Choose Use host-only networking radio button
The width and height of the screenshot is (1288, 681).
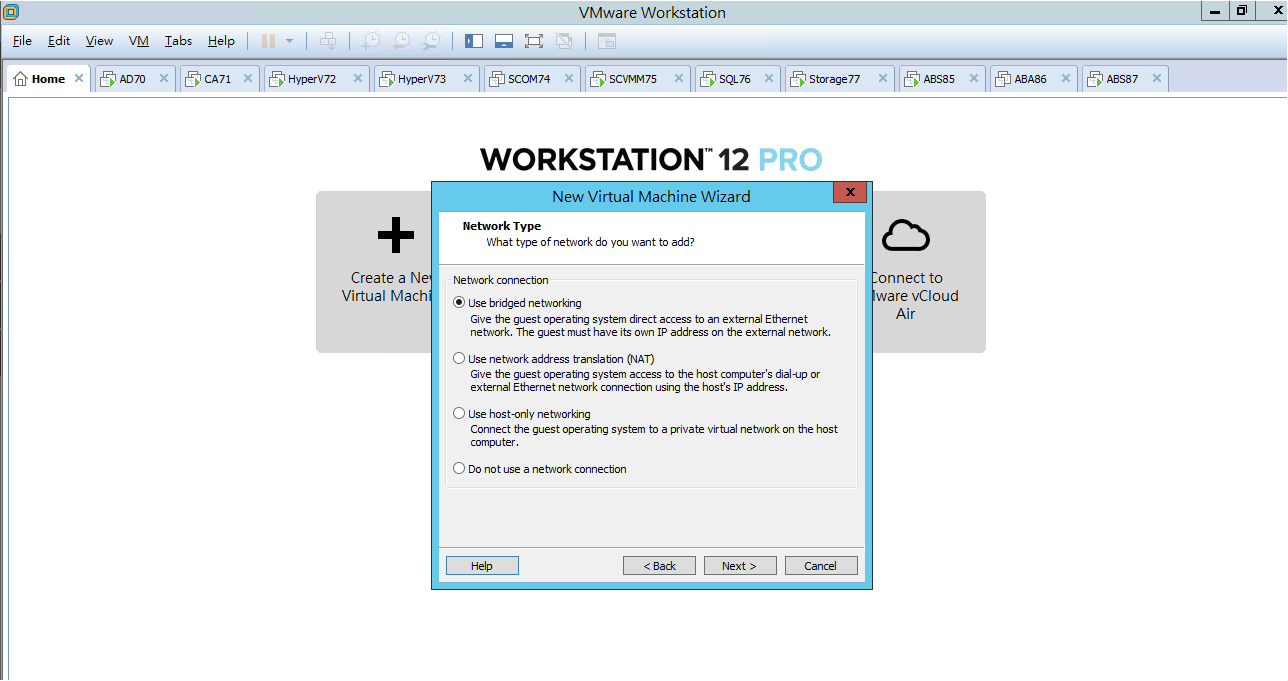tap(459, 413)
